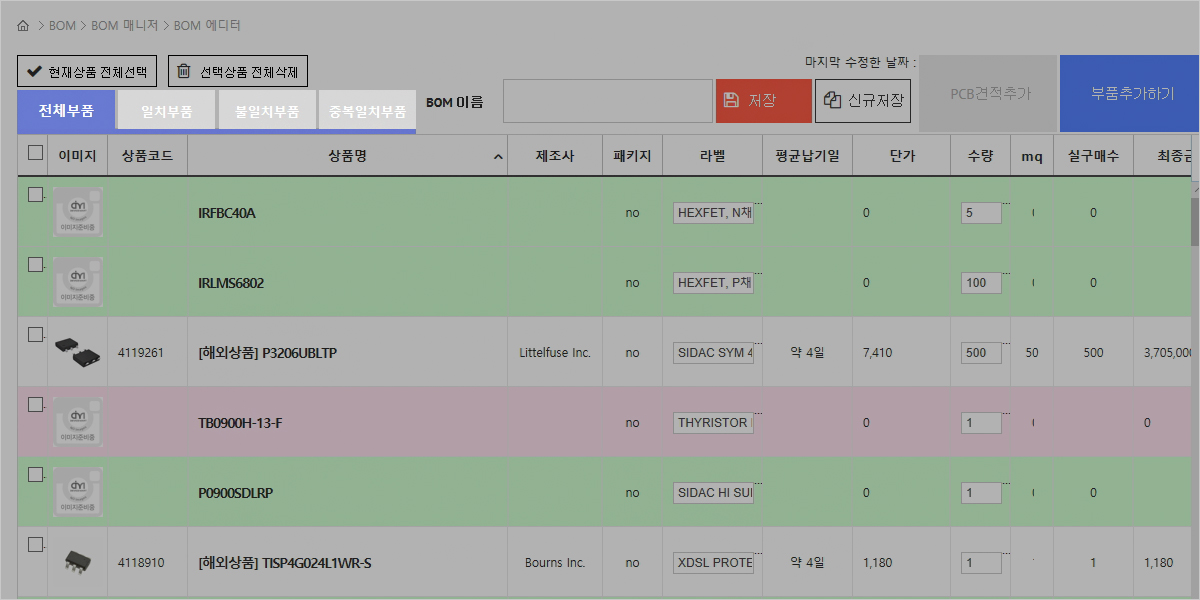Click the PCB견적추가 button
Viewport: 1200px width, 600px height.
989,94
